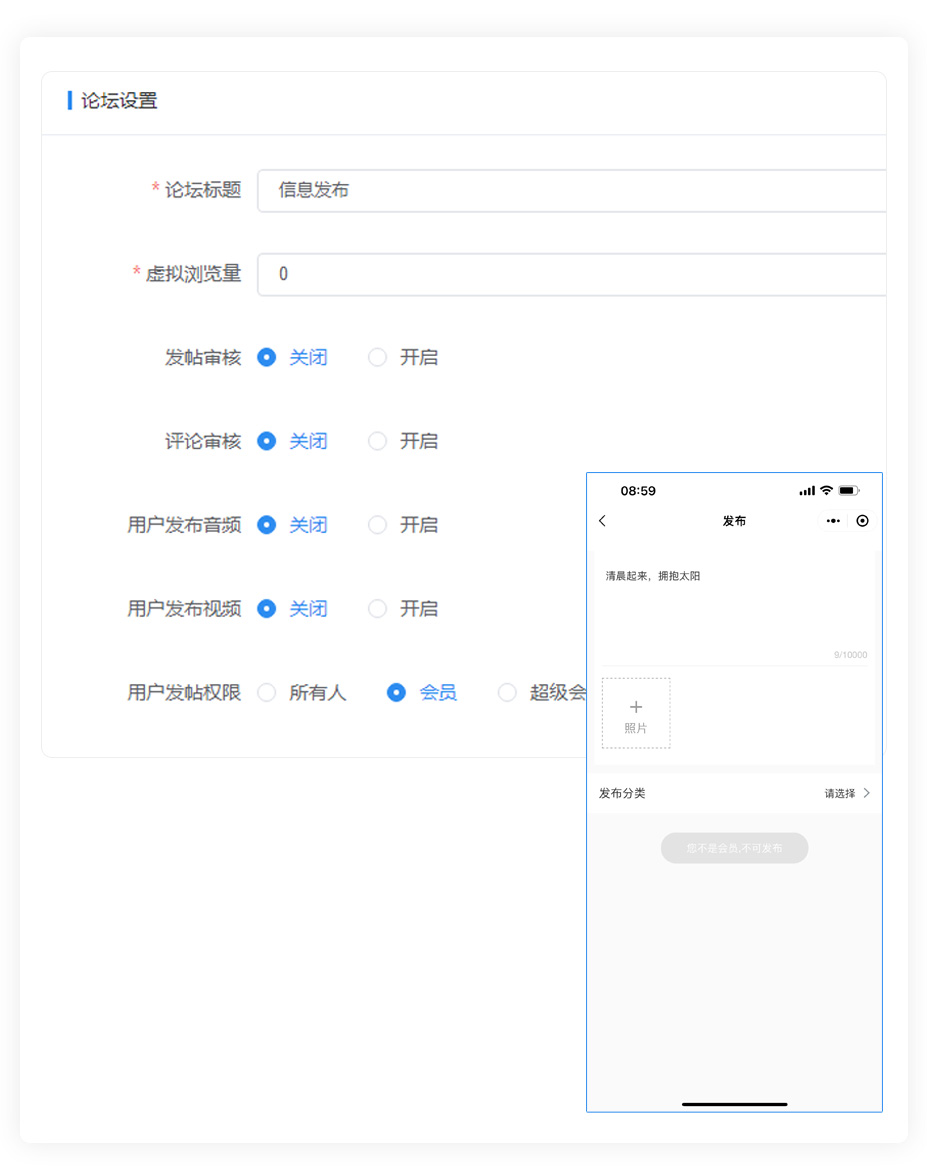Select 关闭 for 发帖审核

[267, 357]
